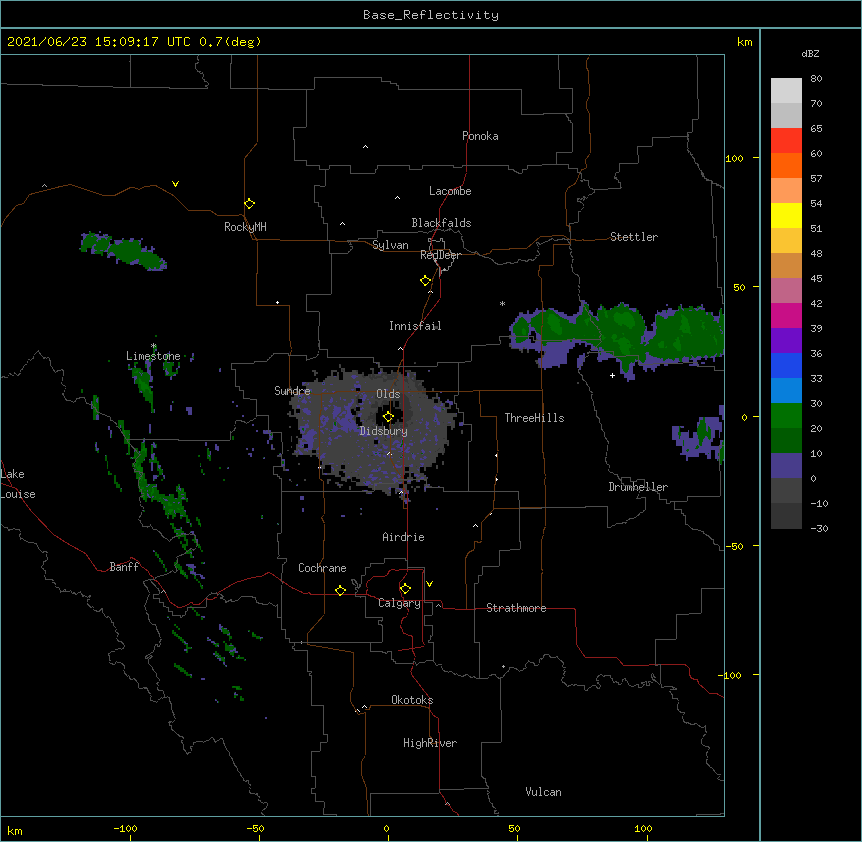Click the green 20-30 dBZ legend swatch
862x842 pixels.
coord(786,416)
